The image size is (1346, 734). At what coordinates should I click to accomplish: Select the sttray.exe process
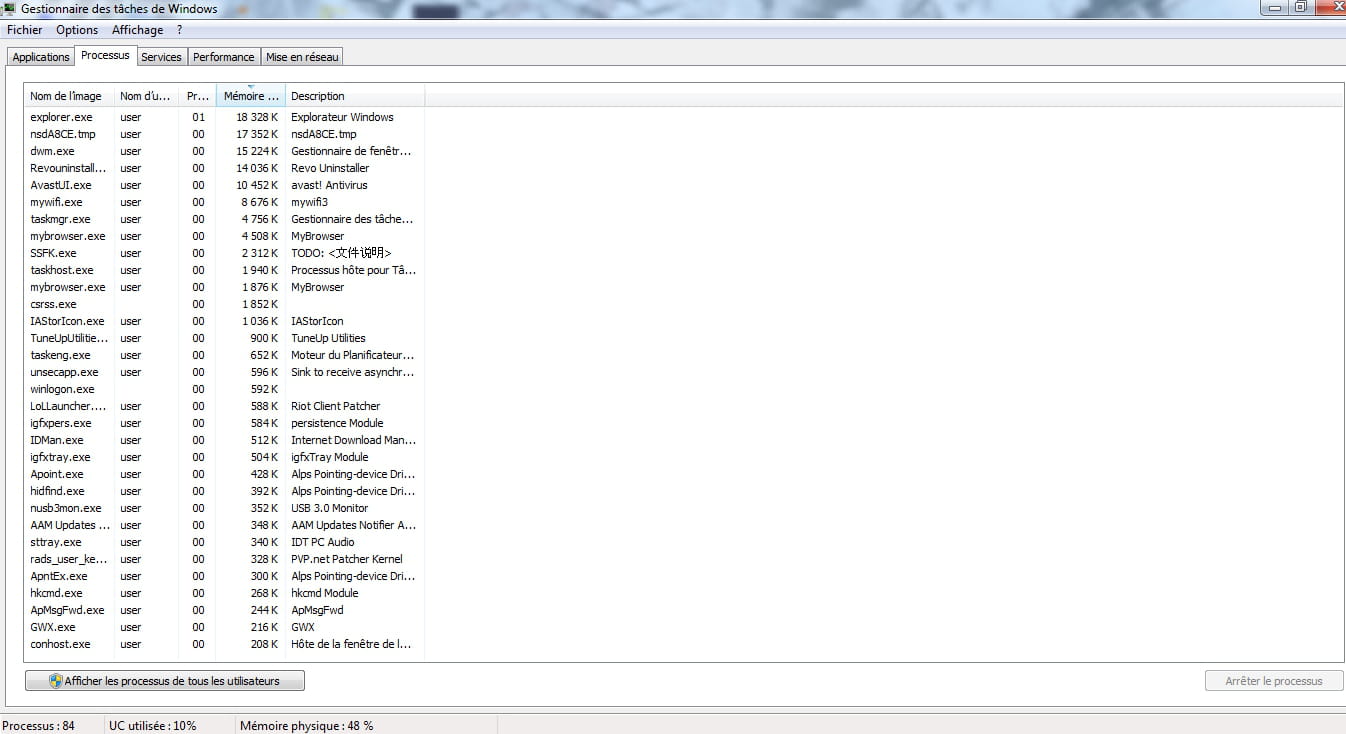tap(225, 542)
